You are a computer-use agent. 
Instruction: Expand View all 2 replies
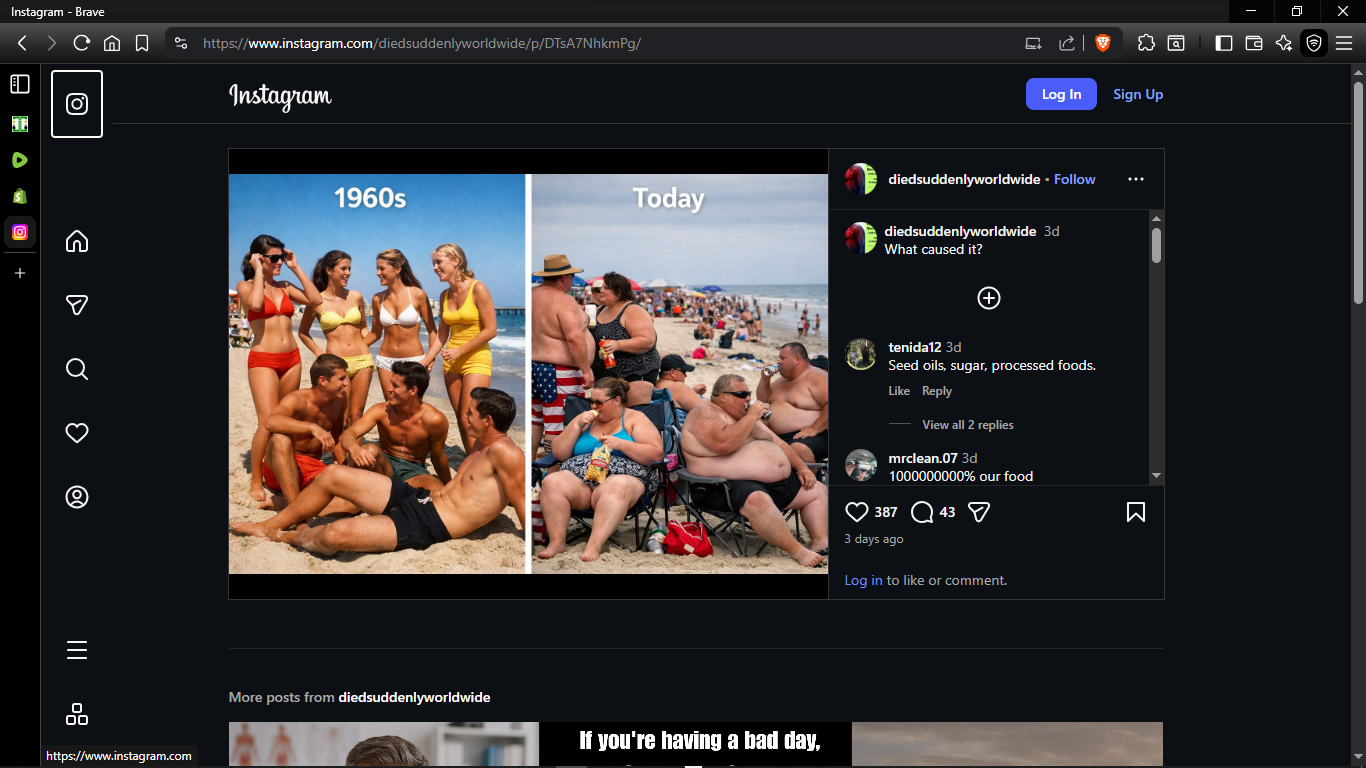[x=967, y=425]
